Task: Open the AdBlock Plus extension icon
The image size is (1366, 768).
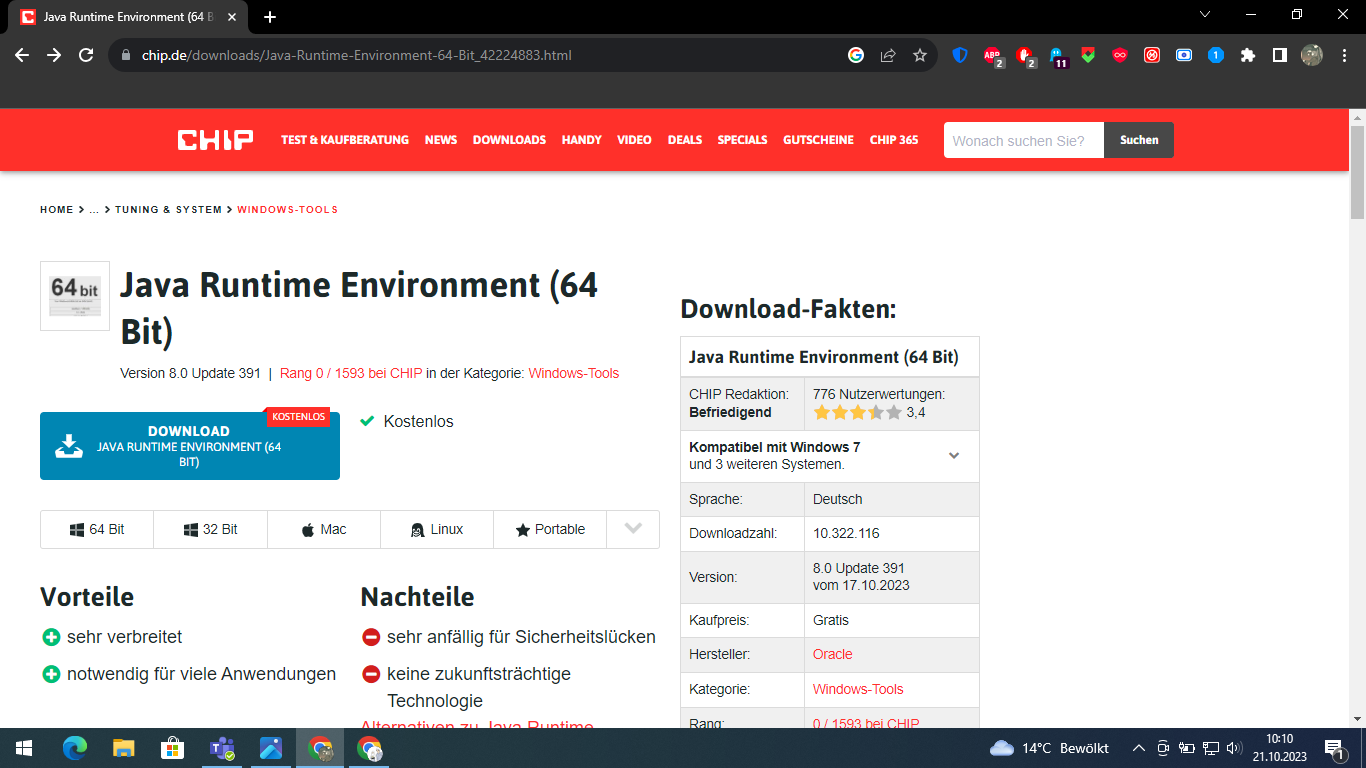Action: (x=991, y=56)
